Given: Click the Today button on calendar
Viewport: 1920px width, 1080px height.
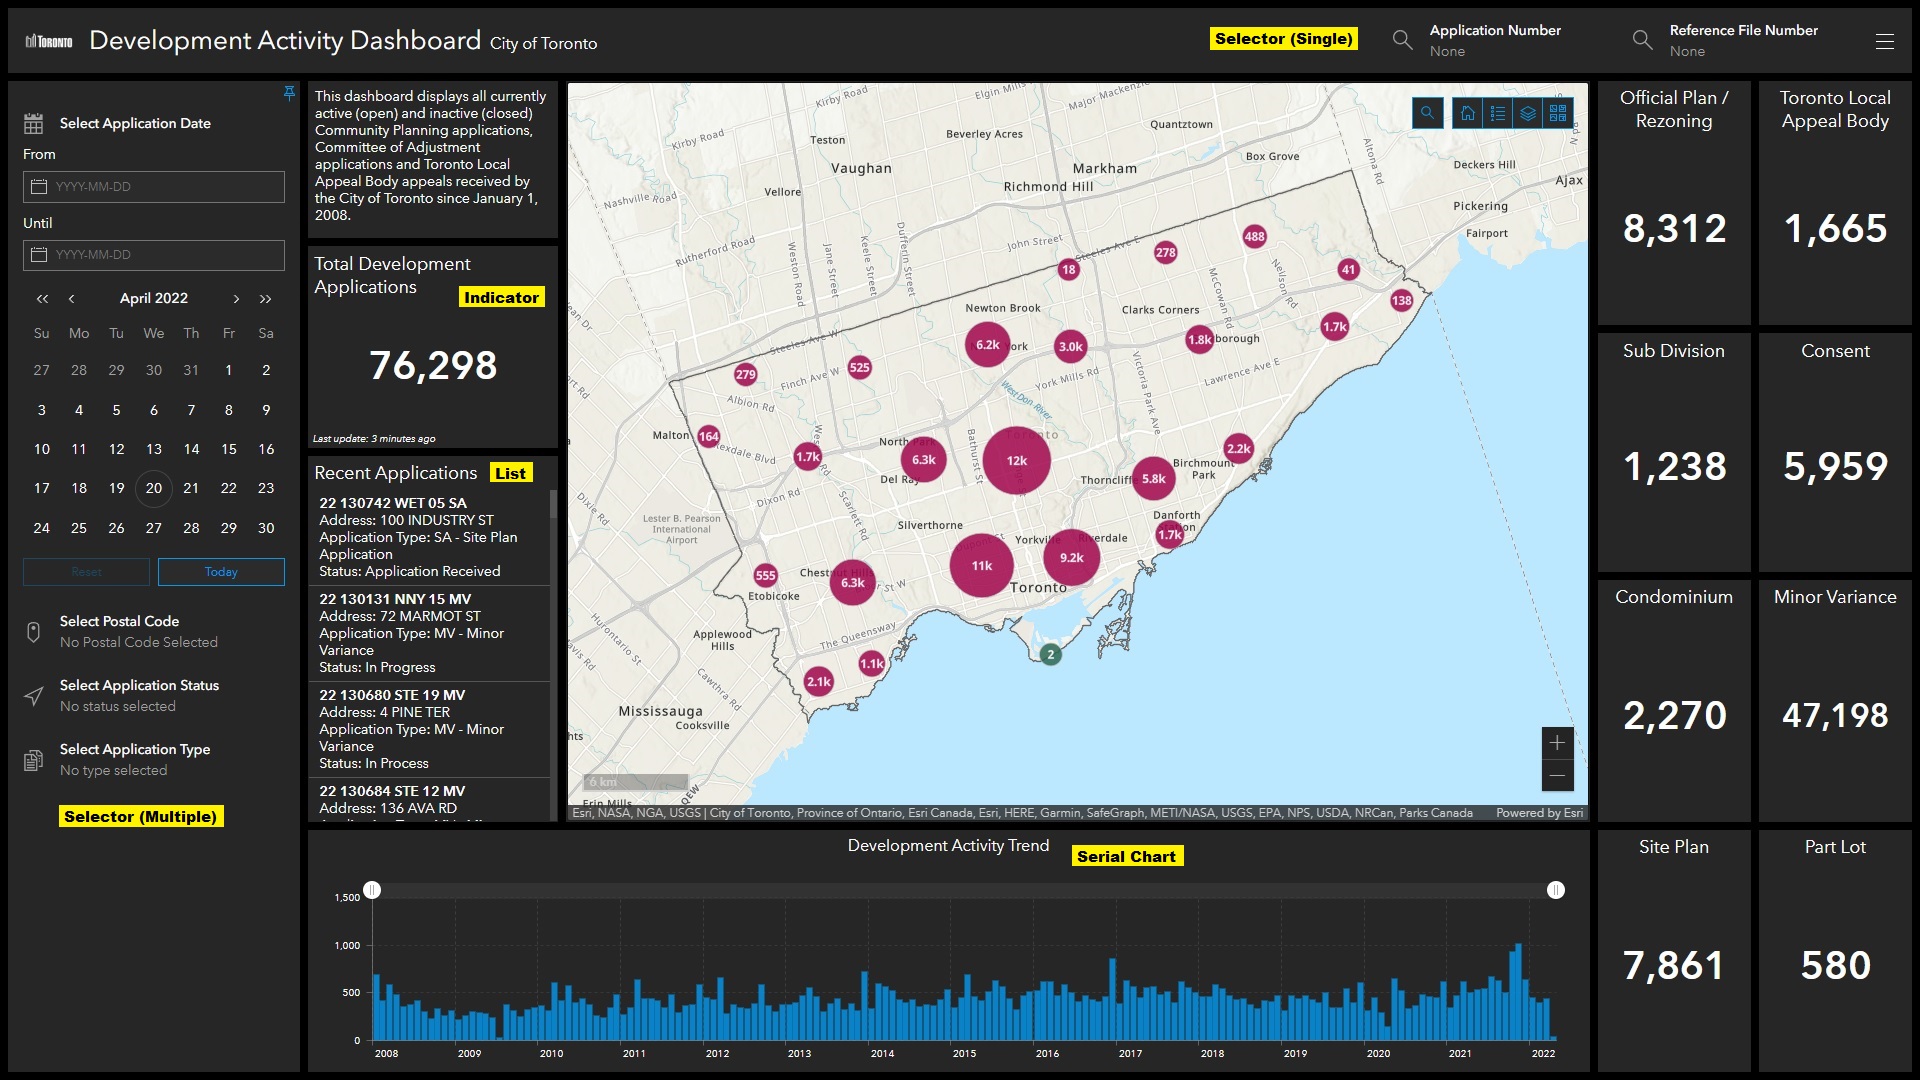Looking at the screenshot, I should tap(219, 571).
